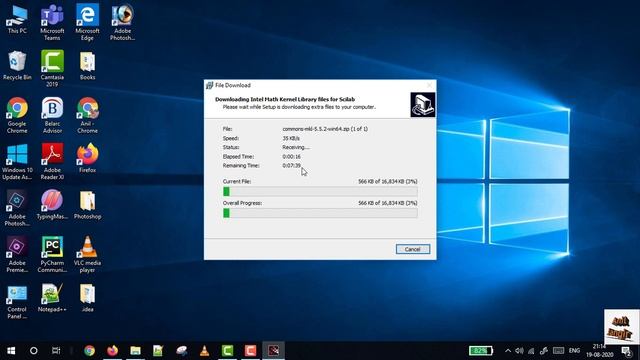Open the volume control in tray
This screenshot has width=640, height=360.
[519, 351]
